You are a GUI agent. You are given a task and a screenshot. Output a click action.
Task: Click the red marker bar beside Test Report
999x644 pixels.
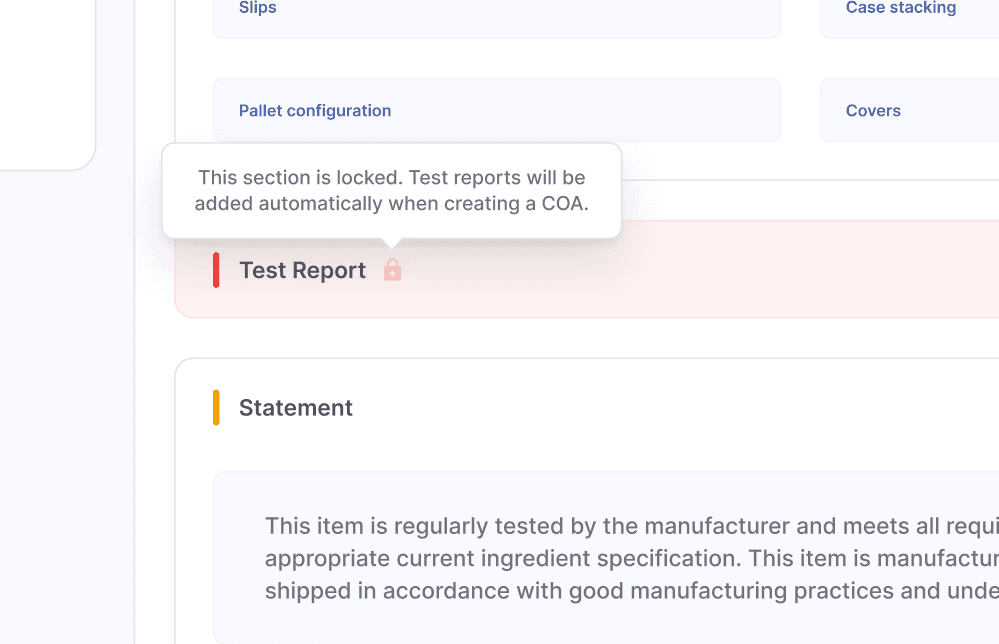point(216,270)
